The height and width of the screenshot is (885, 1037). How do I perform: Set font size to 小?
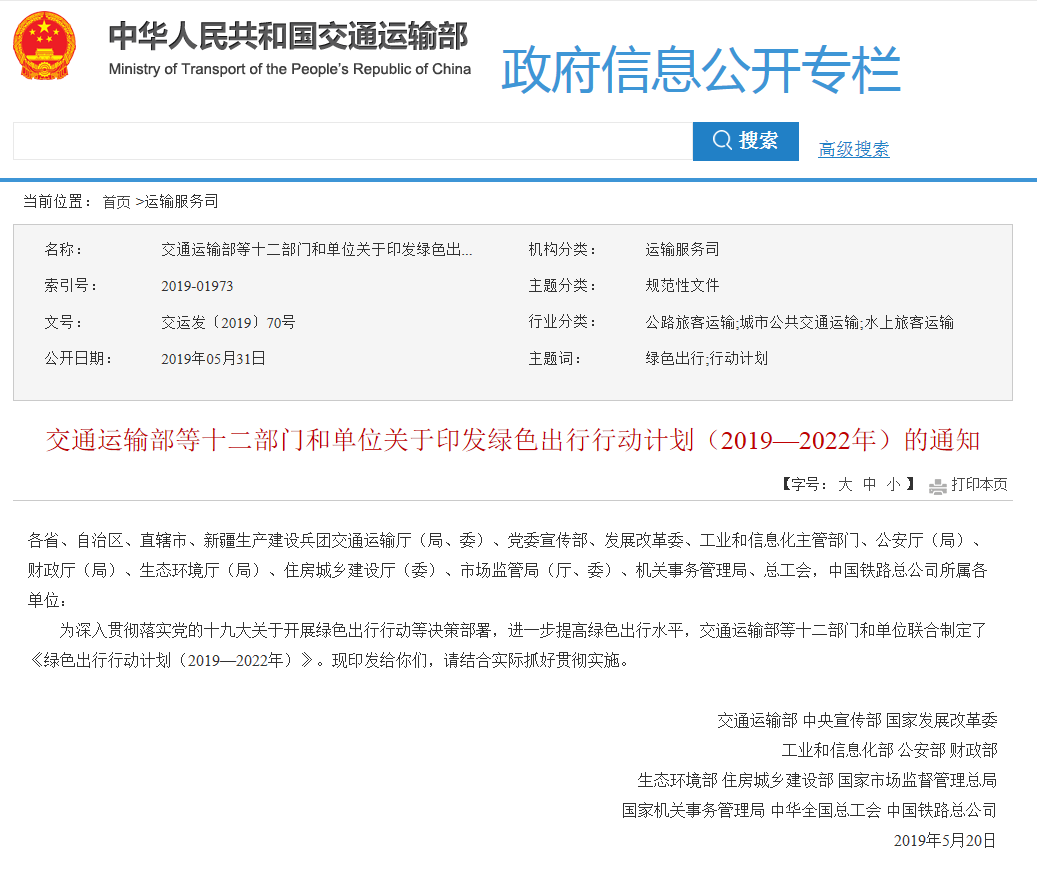893,484
